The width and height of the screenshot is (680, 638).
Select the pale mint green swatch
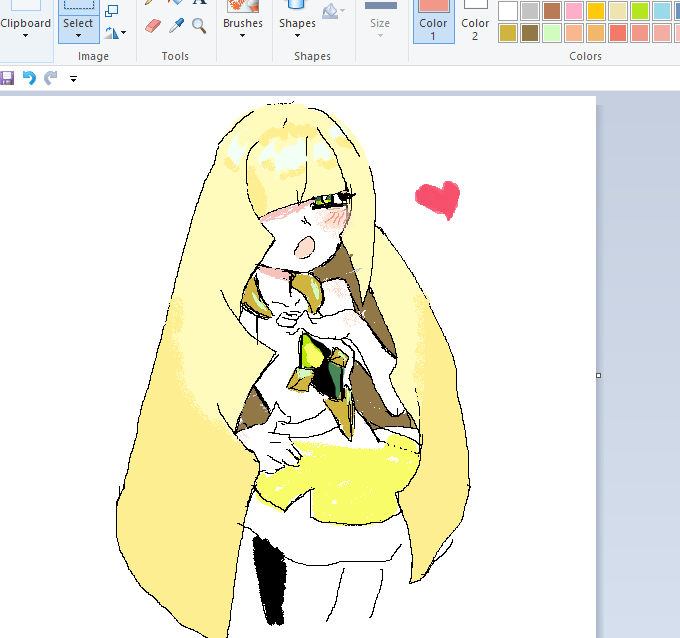pos(552,33)
